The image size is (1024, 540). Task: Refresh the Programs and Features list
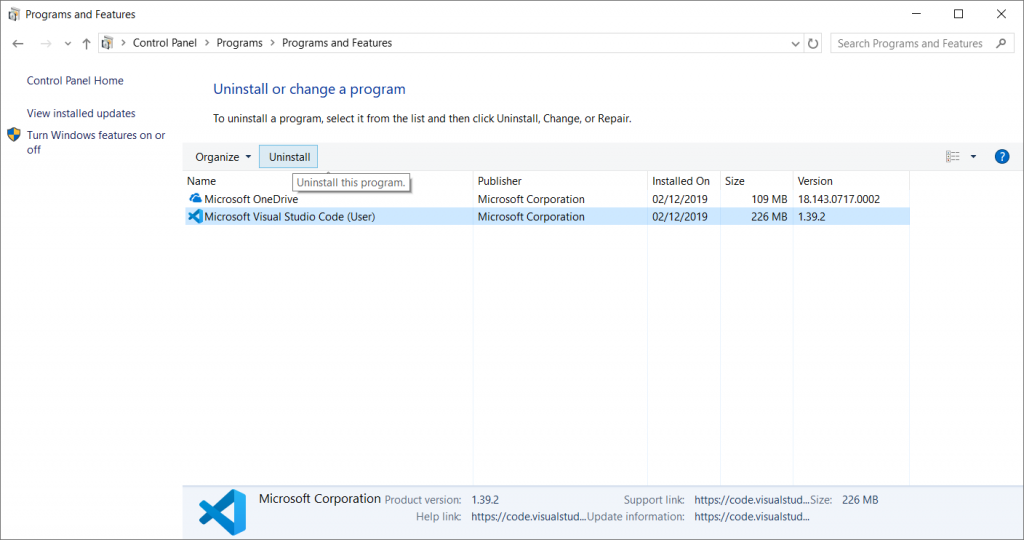tap(812, 44)
